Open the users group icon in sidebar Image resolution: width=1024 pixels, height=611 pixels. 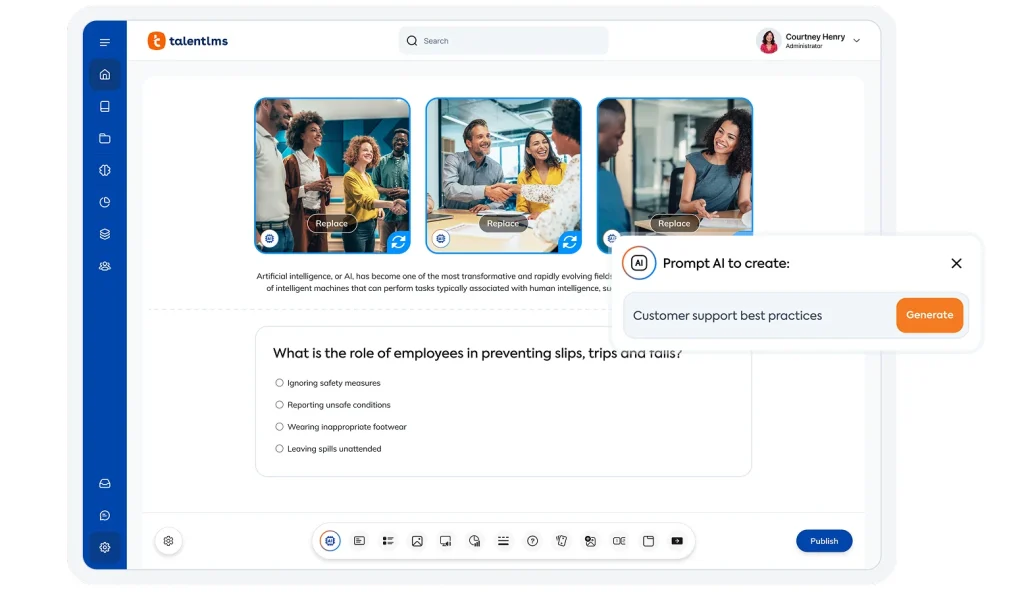[105, 266]
